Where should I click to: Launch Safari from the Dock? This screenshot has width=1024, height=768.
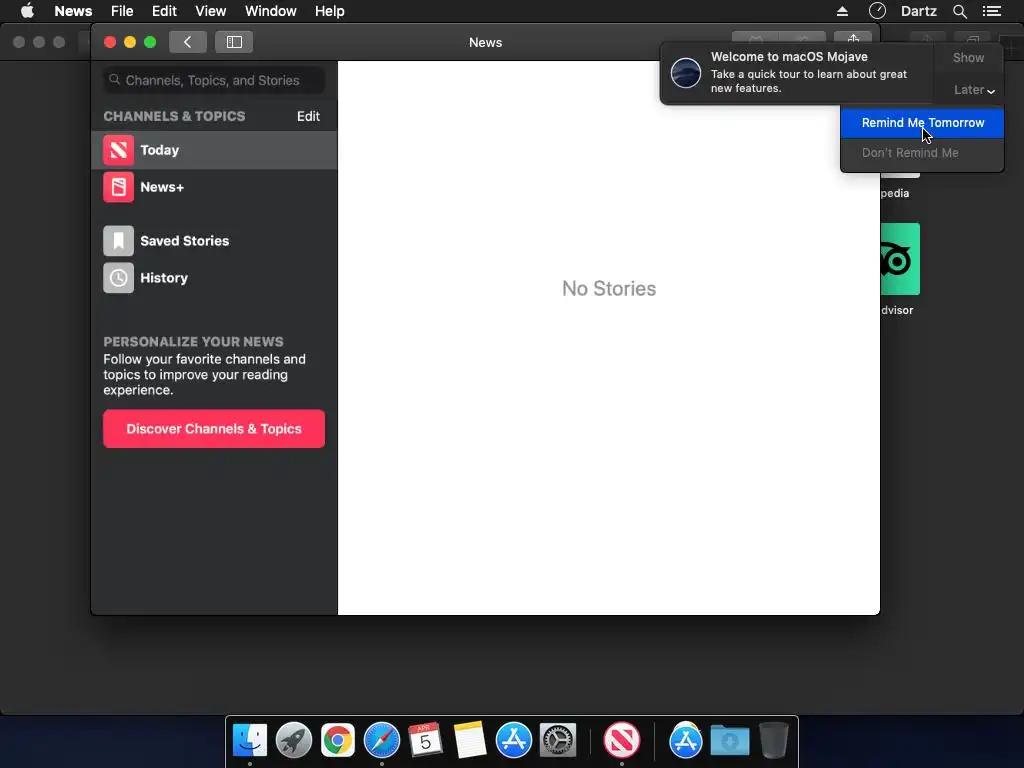point(381,740)
